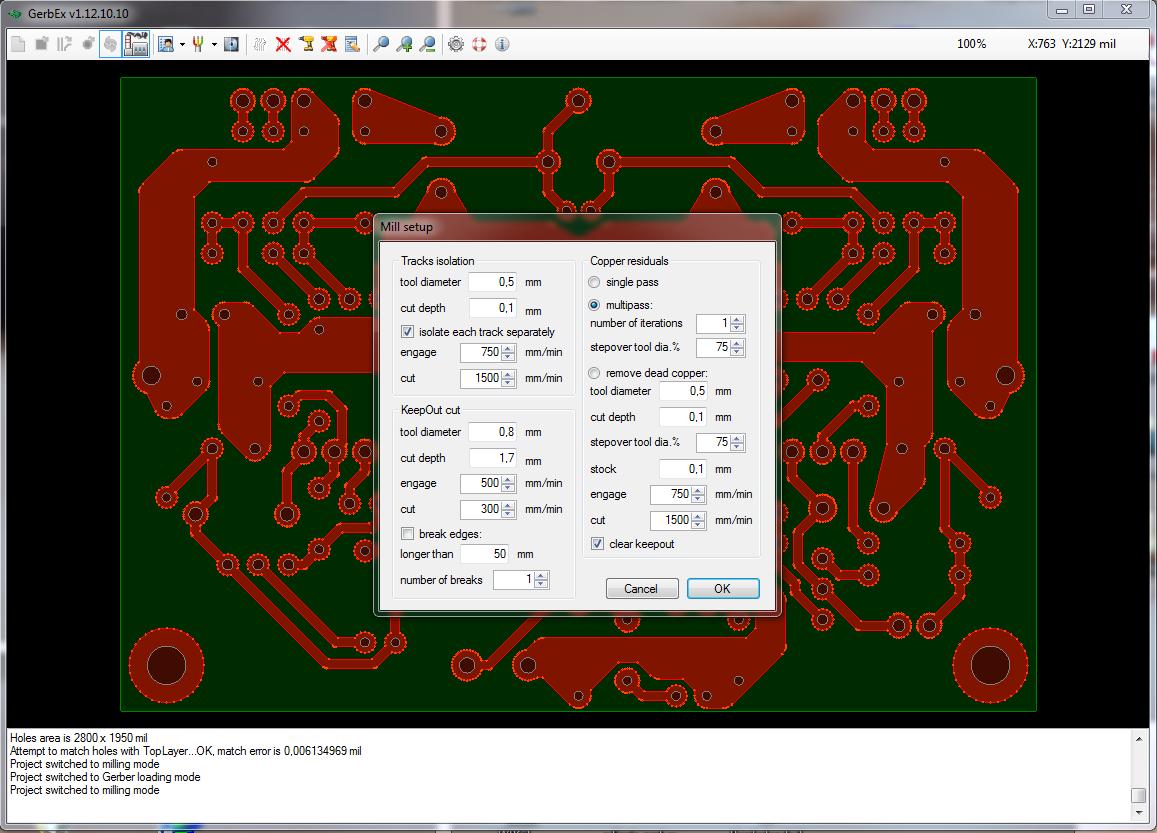The image size is (1157, 833).
Task: Click the blank page new project icon
Action: (18, 44)
